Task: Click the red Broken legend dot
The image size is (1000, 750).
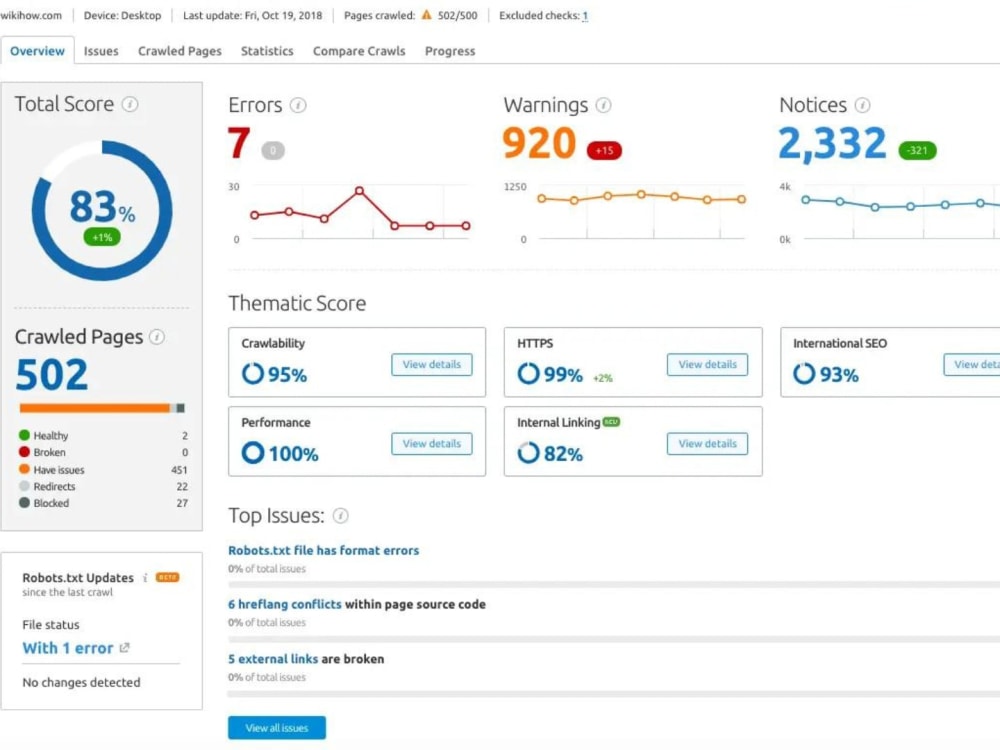Action: coord(24,452)
